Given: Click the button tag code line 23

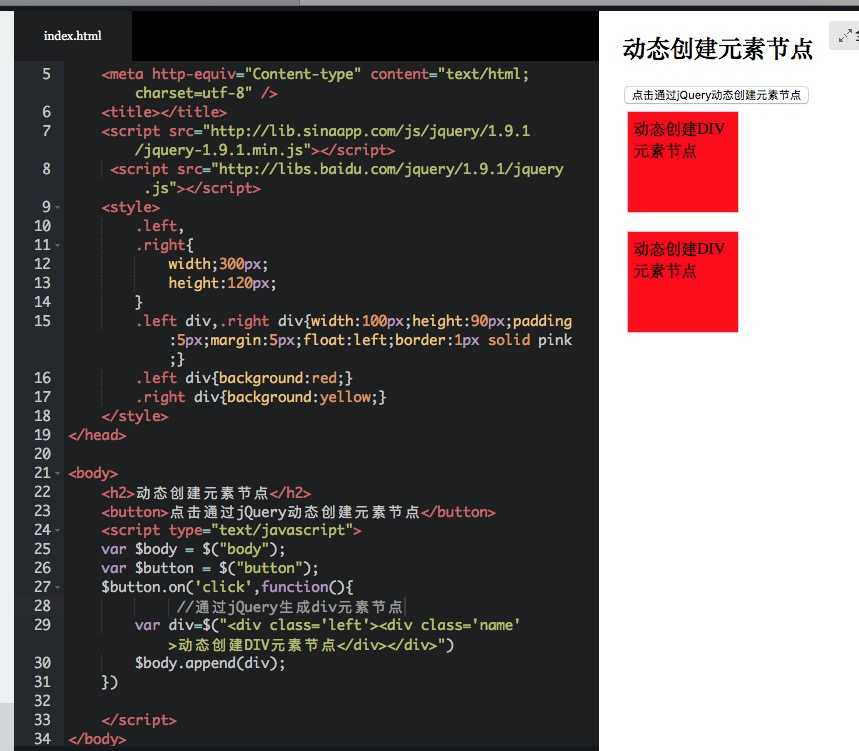Looking at the screenshot, I should pyautogui.click(x=298, y=512).
